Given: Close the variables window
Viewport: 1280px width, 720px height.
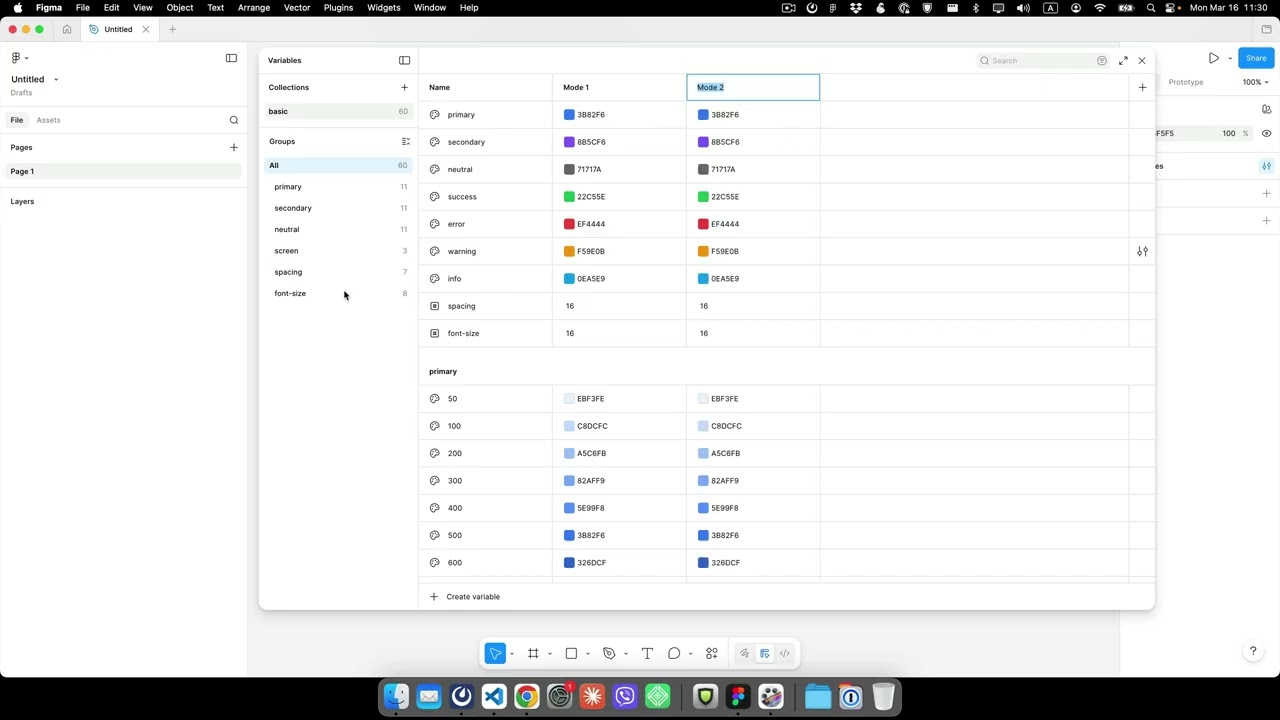Looking at the screenshot, I should 1142,61.
